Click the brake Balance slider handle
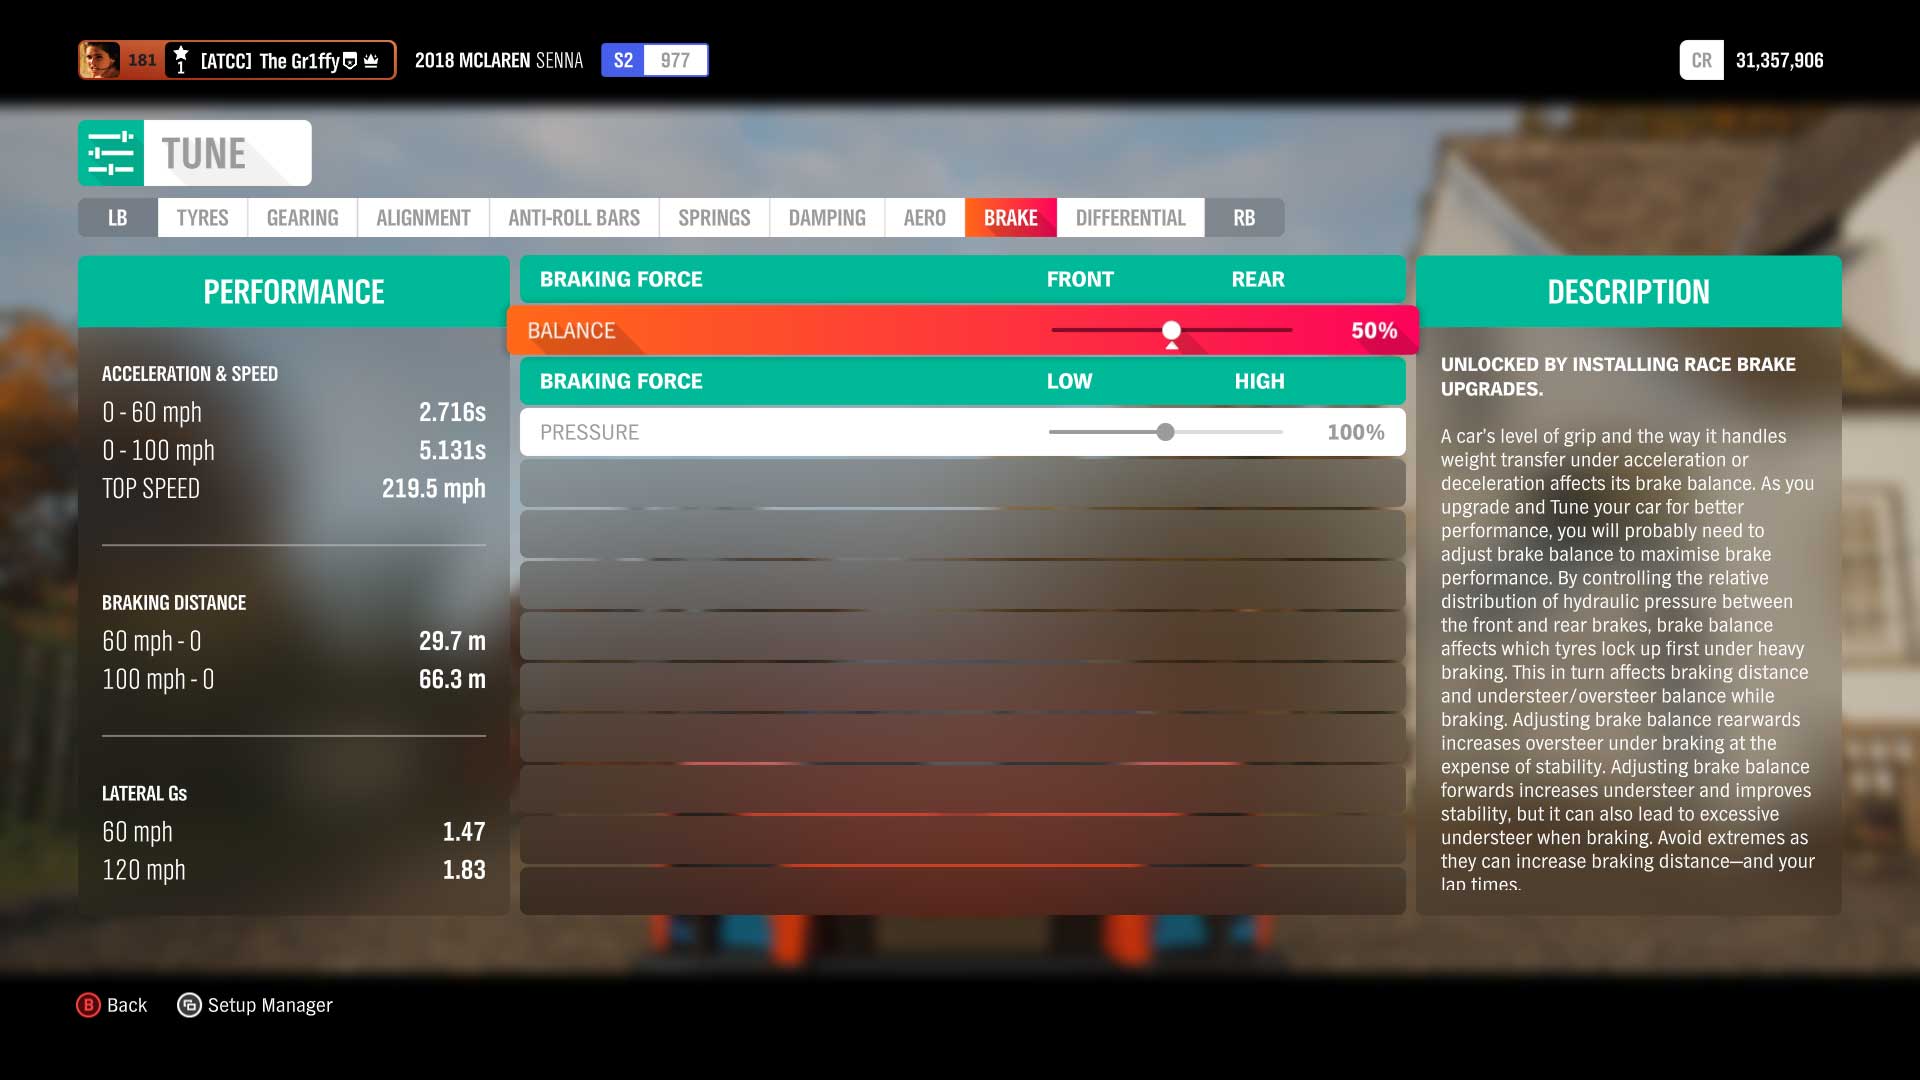 coord(1171,330)
